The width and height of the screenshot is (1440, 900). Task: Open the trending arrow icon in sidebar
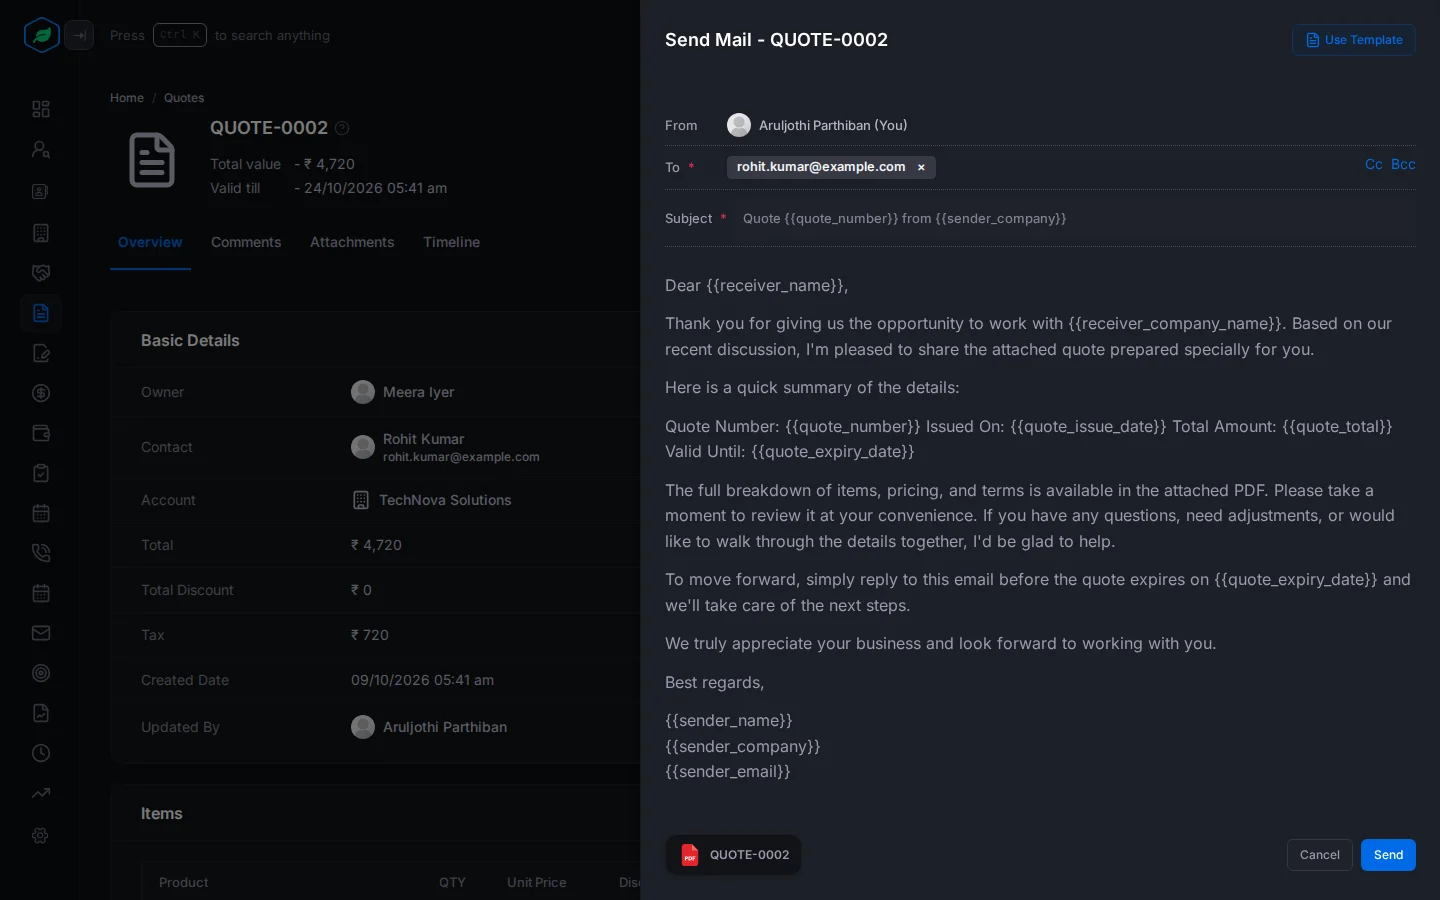pyautogui.click(x=41, y=793)
